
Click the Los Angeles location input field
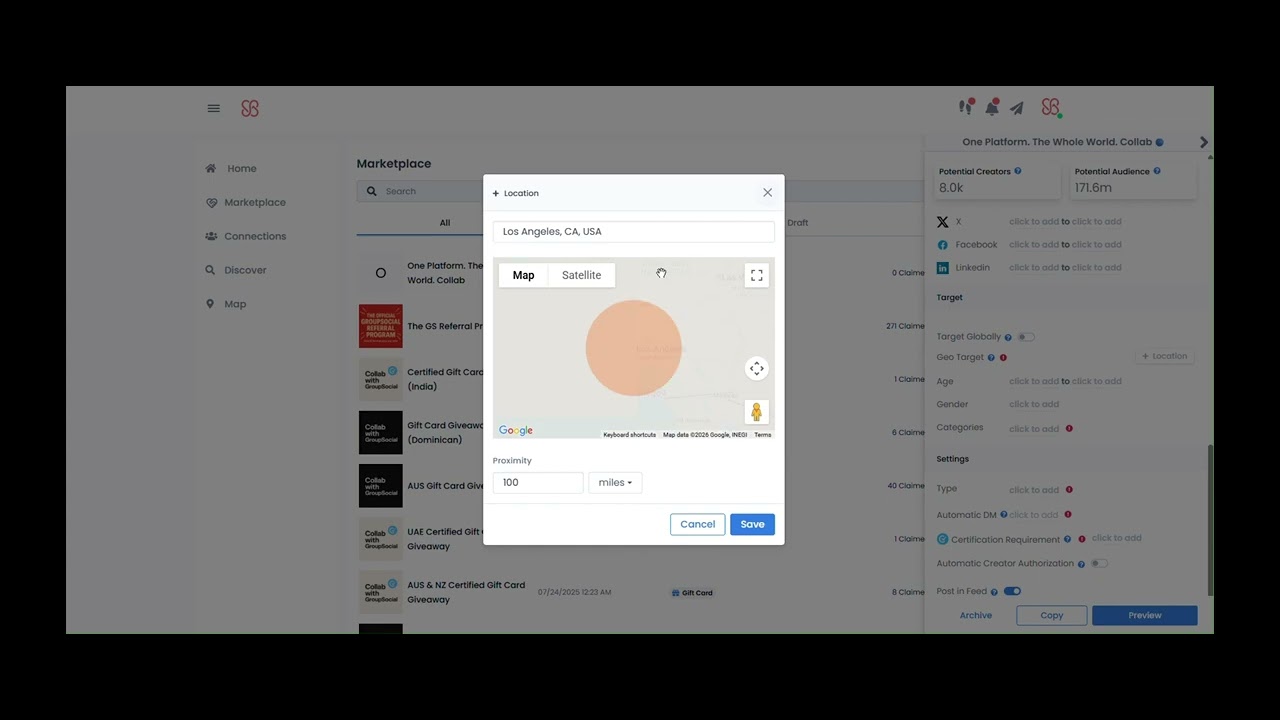[x=633, y=231]
